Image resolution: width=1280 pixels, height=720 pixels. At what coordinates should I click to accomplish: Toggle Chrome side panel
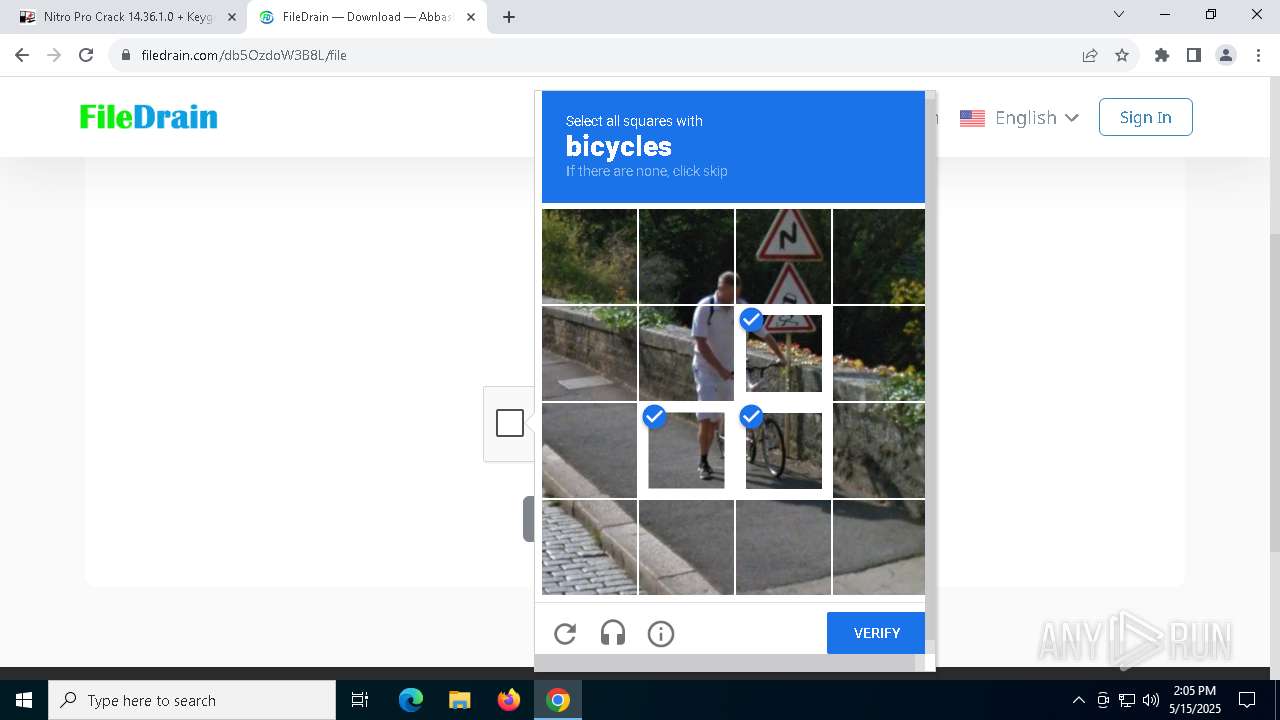pos(1194,55)
